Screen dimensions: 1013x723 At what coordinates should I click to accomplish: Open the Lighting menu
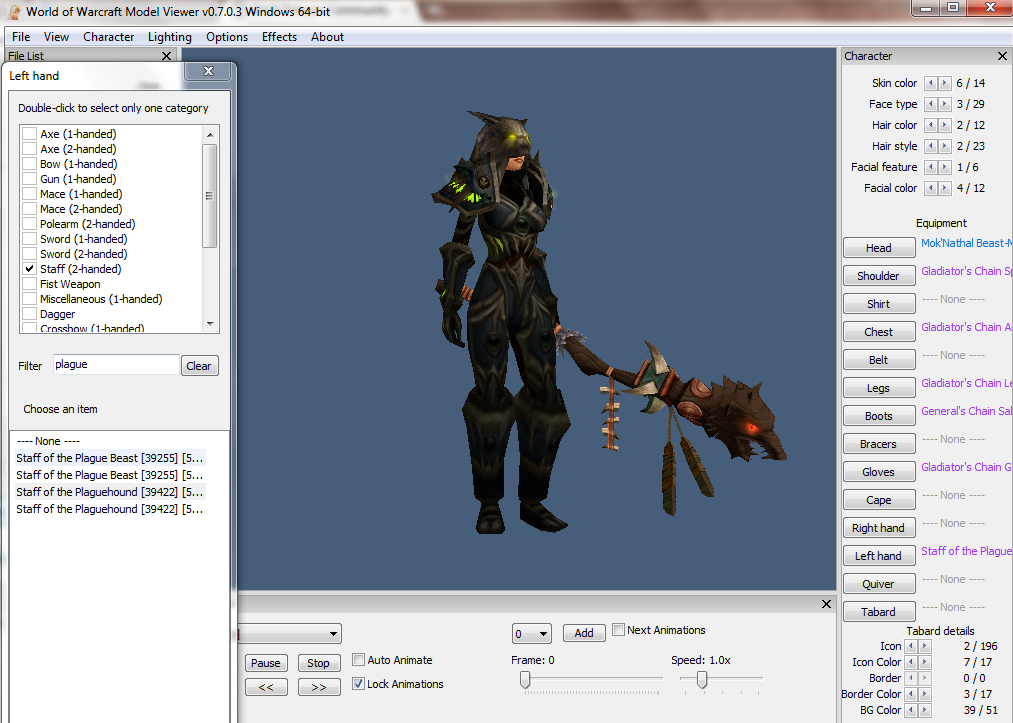click(169, 37)
